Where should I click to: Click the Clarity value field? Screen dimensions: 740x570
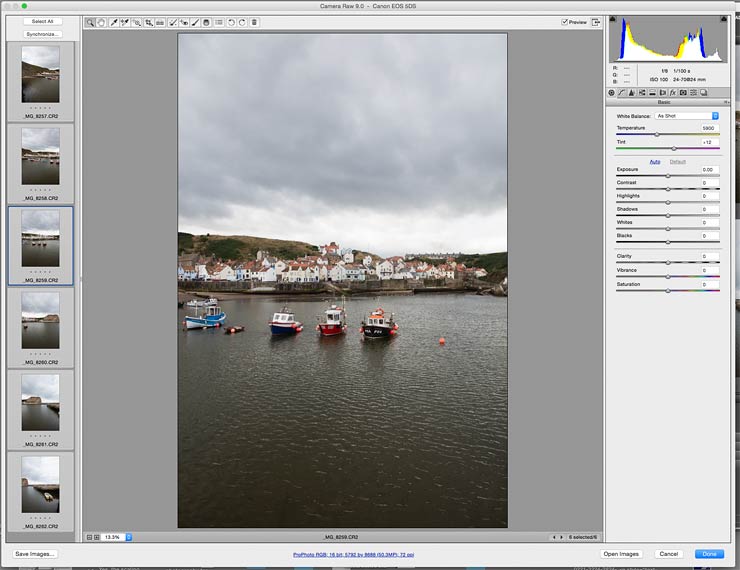click(x=709, y=256)
